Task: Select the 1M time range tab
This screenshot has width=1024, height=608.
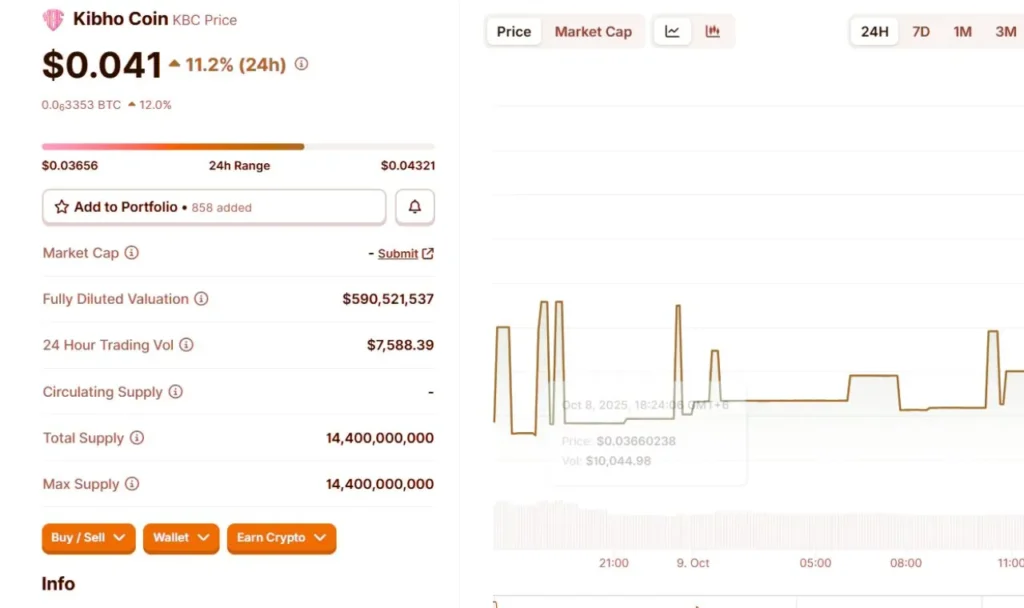Action: click(962, 31)
